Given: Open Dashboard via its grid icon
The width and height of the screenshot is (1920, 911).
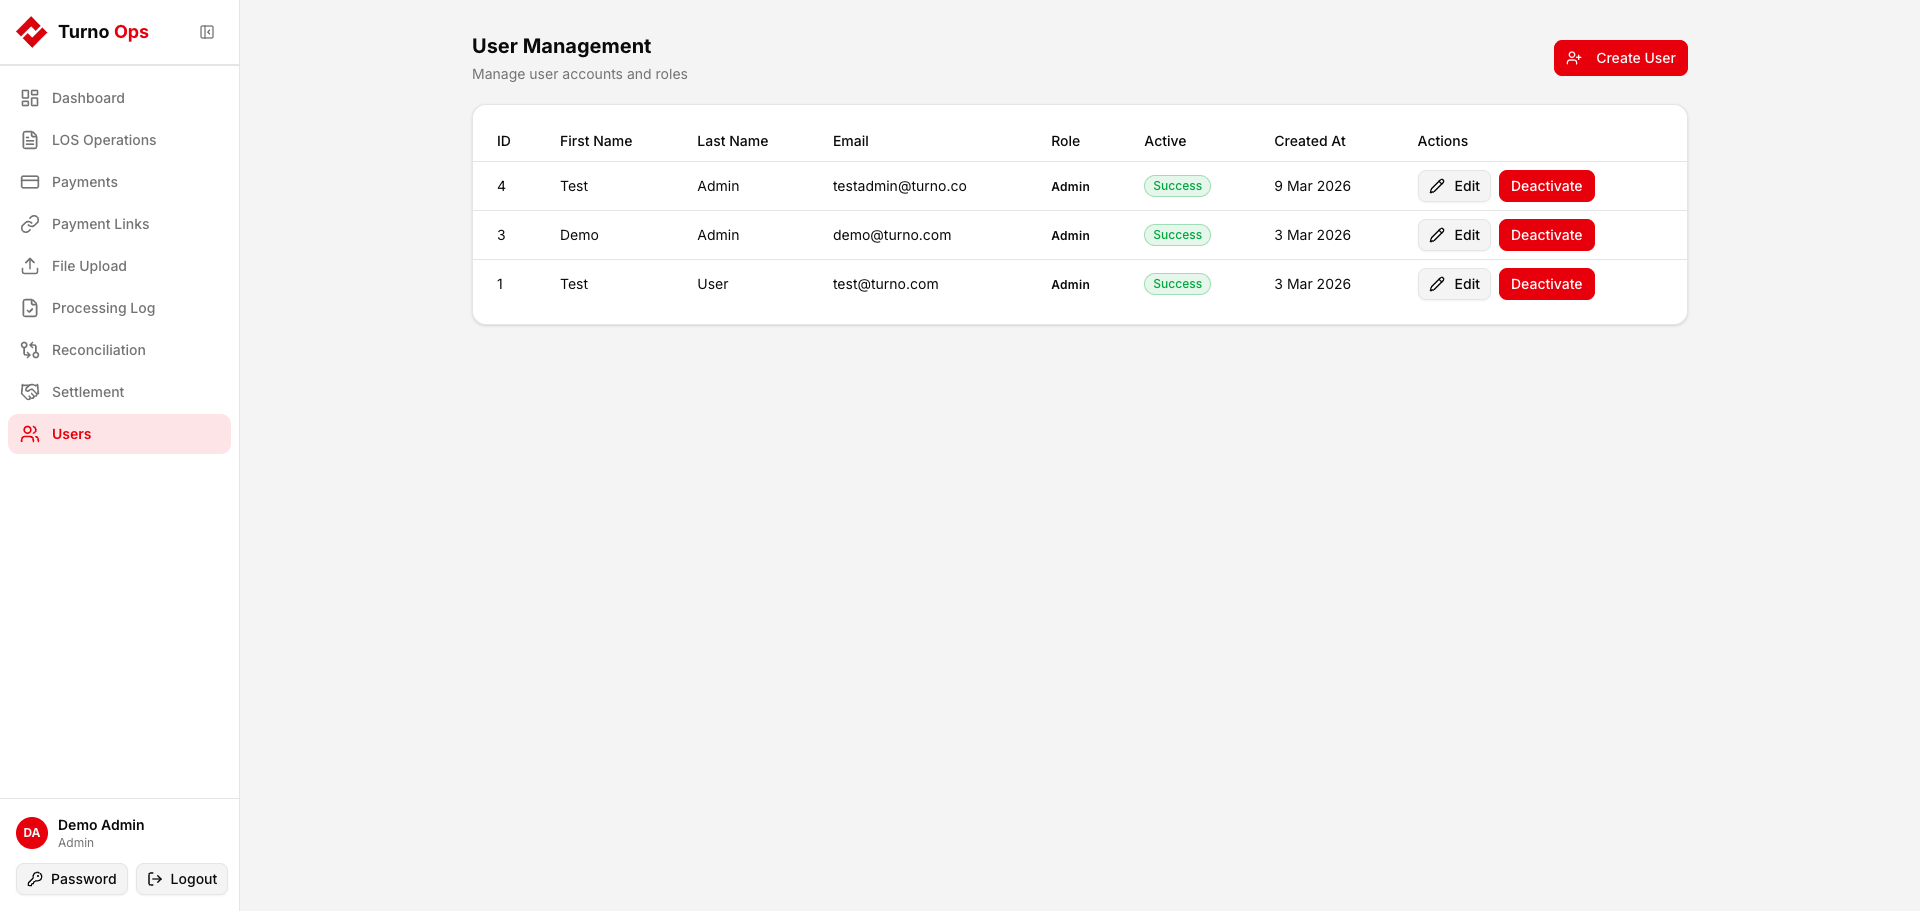Looking at the screenshot, I should [x=30, y=98].
